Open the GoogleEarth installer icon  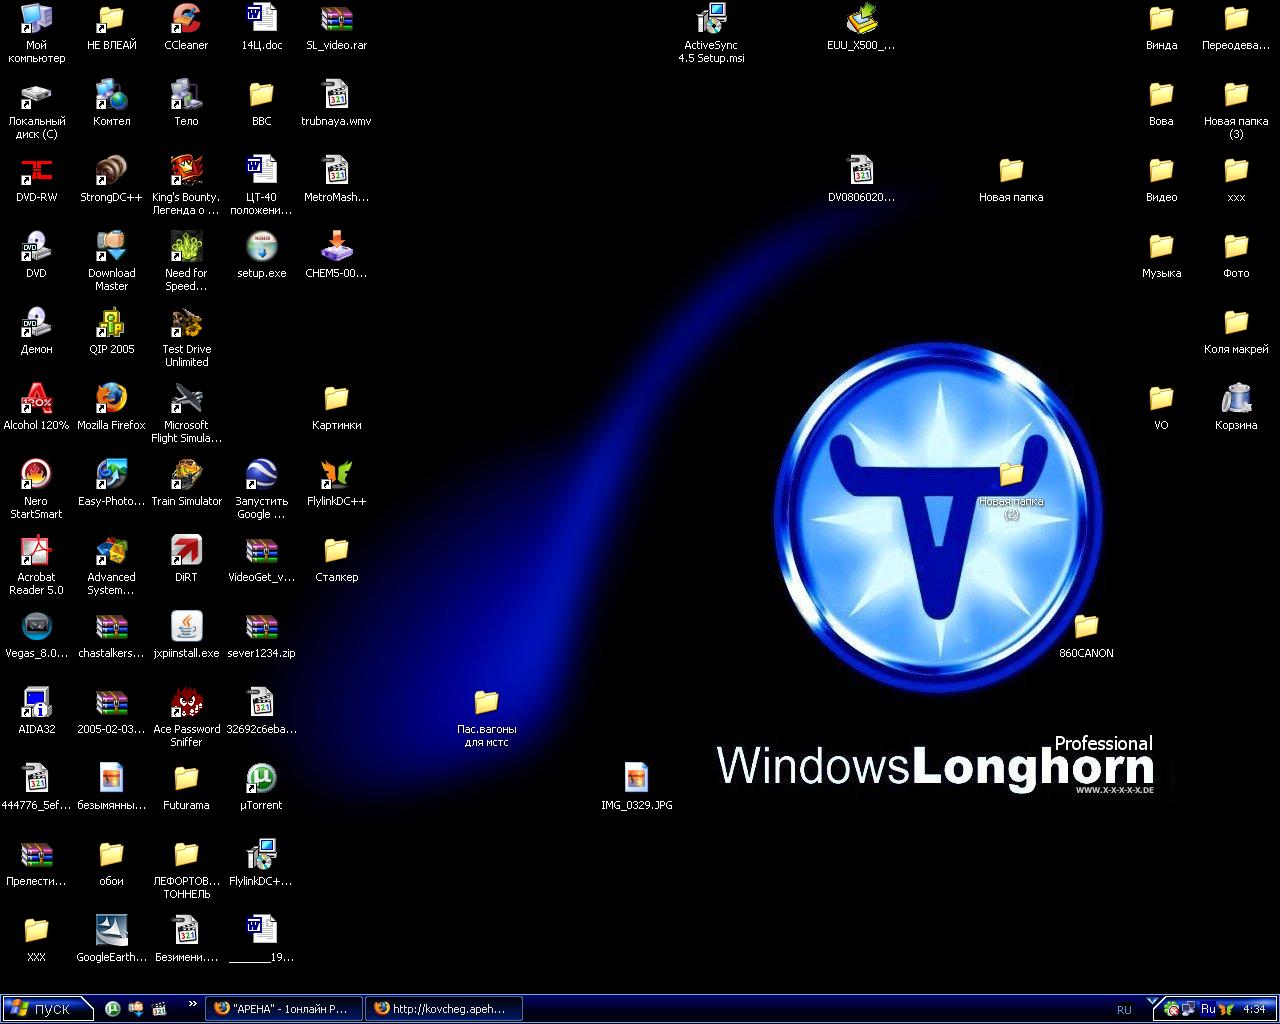point(111,938)
